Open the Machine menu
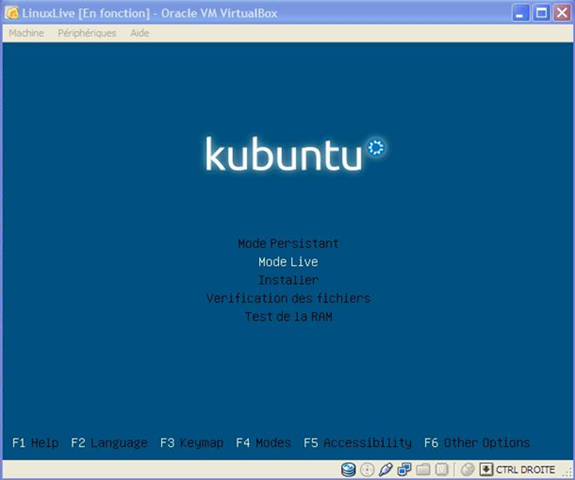Screen dimensions: 575x480 point(26,33)
